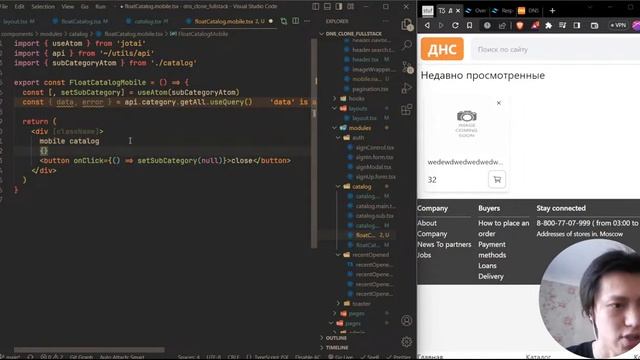Click the browser bookmark icon
The width and height of the screenshot is (640, 360).
click(x=469, y=25)
